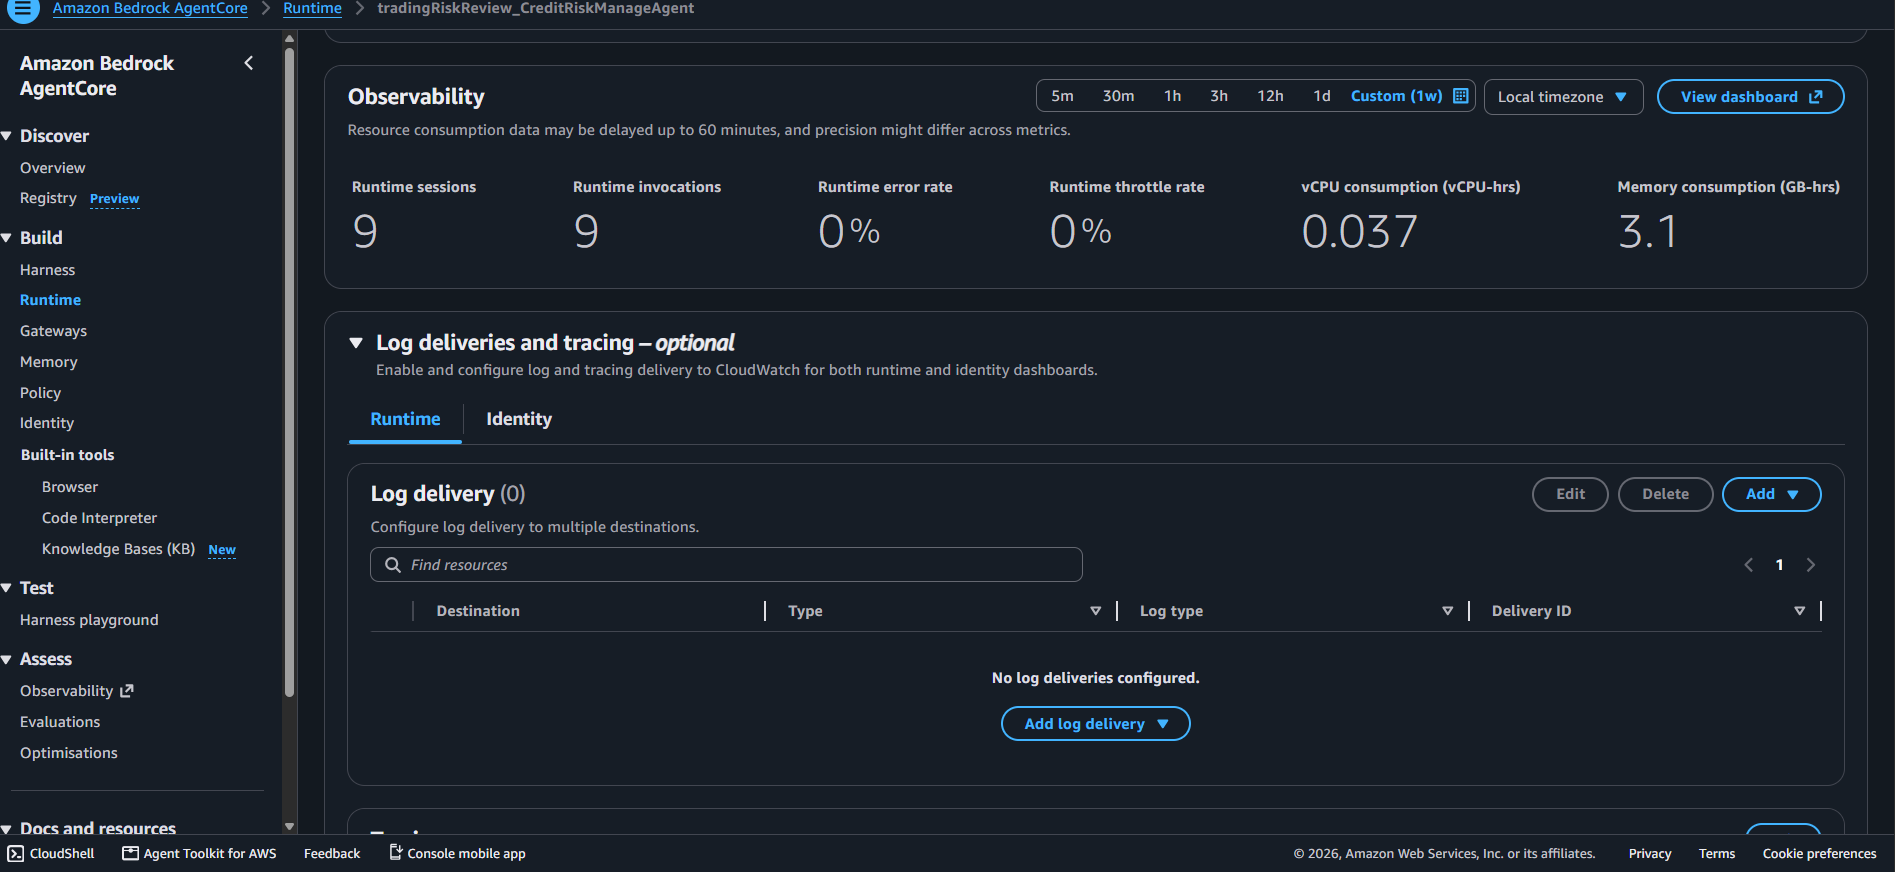Open Memory in the sidebar
Screen dimensions: 1895x872
(48, 362)
